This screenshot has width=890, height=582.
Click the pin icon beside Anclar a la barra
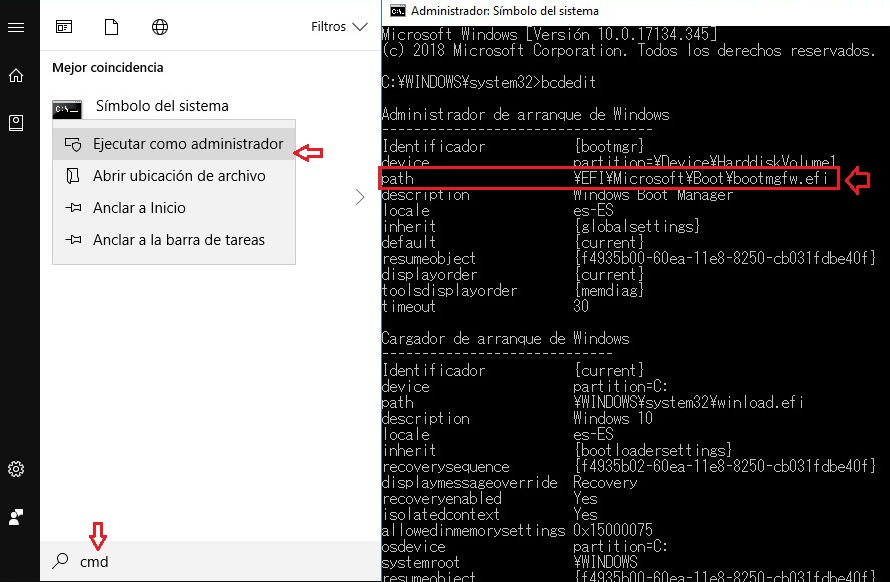pos(73,240)
